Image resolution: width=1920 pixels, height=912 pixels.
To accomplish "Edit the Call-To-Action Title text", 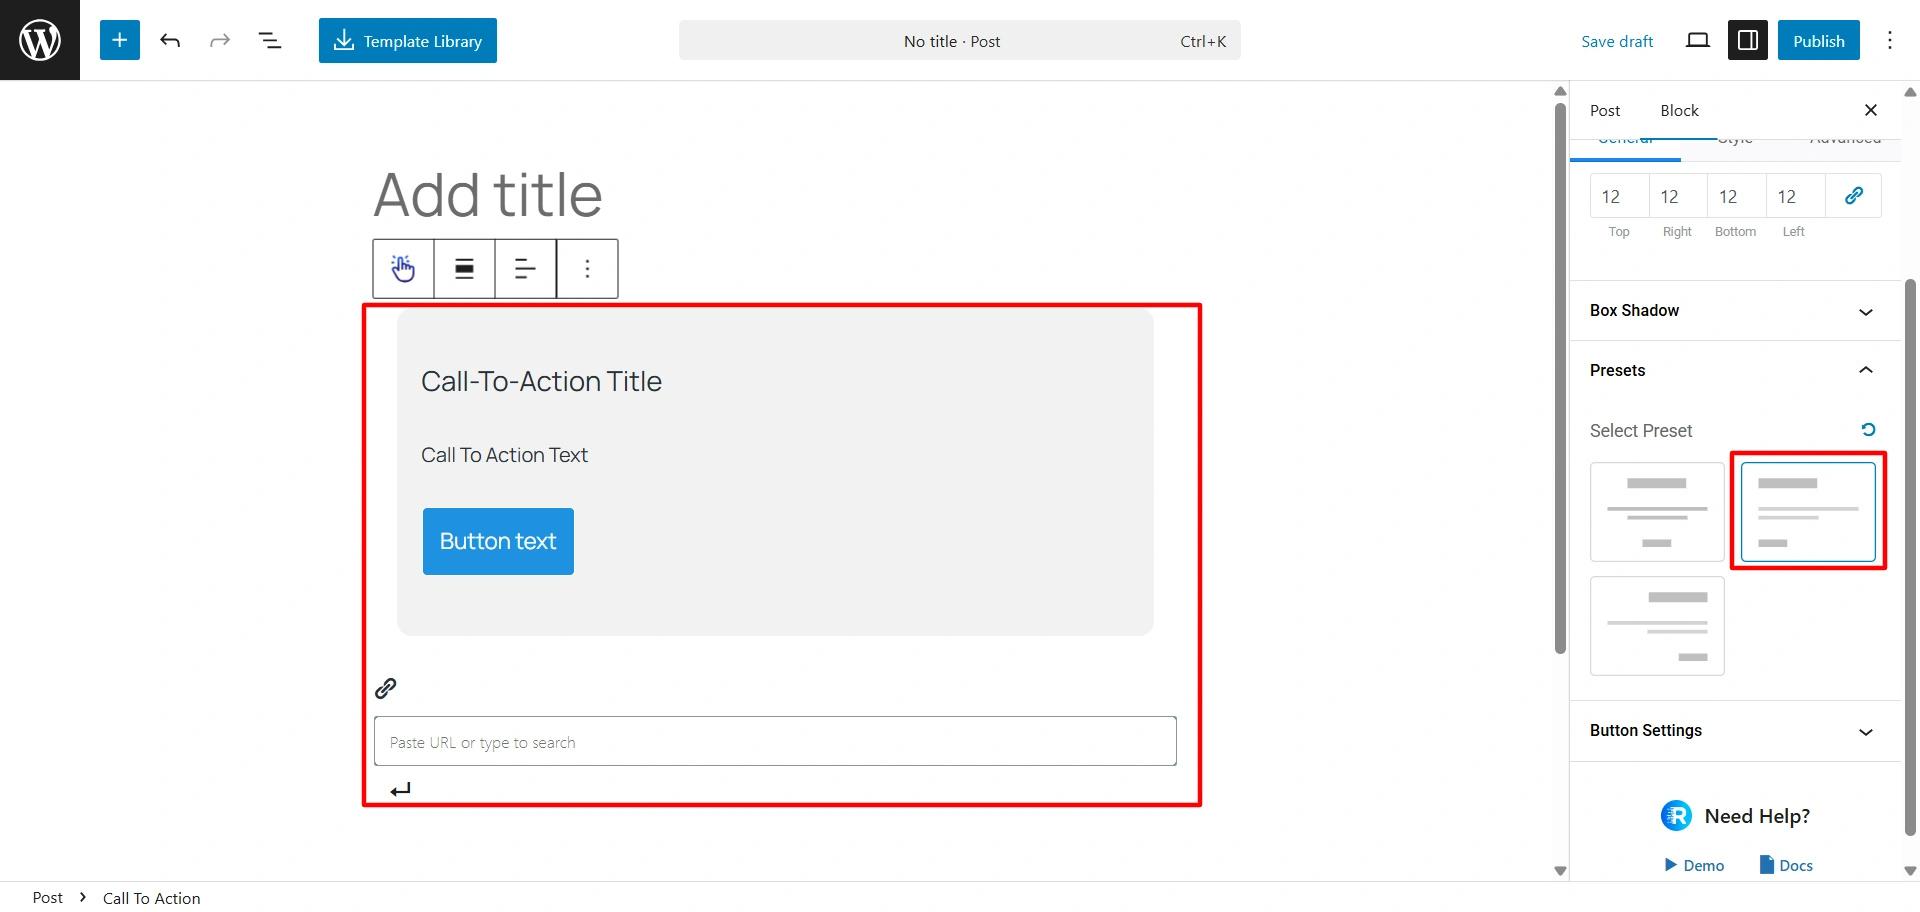I will point(541,381).
